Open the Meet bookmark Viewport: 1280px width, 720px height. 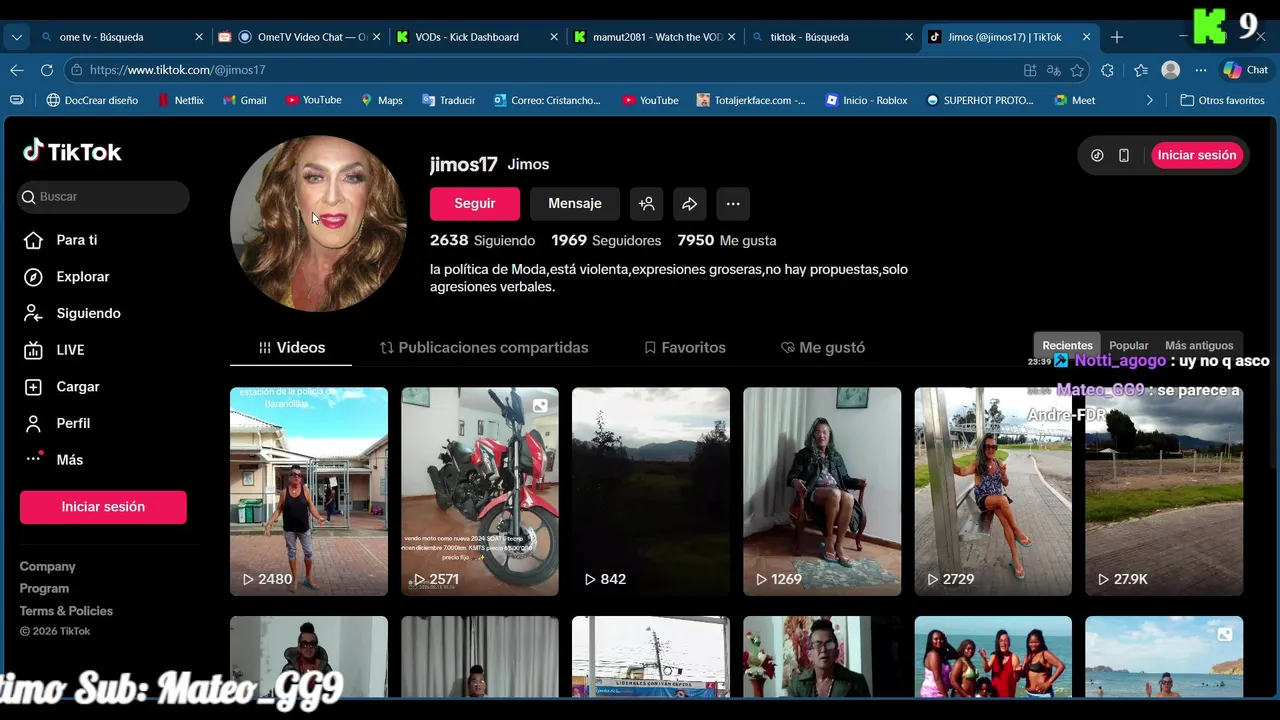[1075, 100]
